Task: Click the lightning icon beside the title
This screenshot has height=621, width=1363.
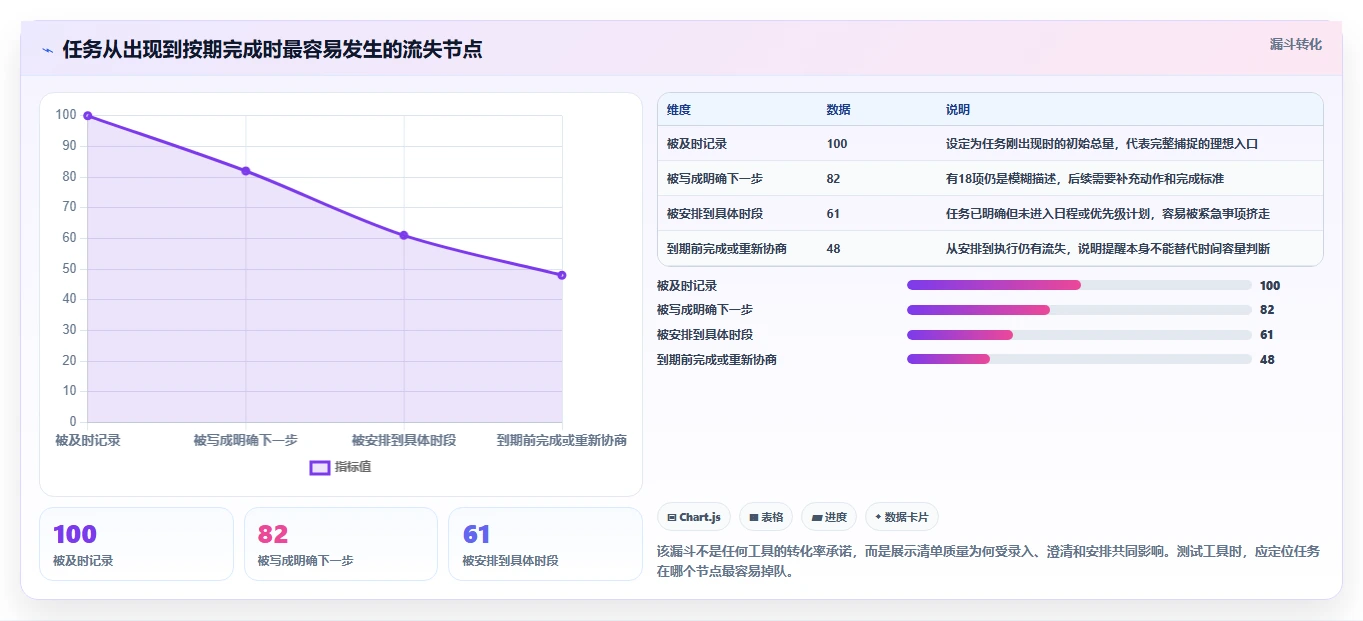Action: [47, 50]
